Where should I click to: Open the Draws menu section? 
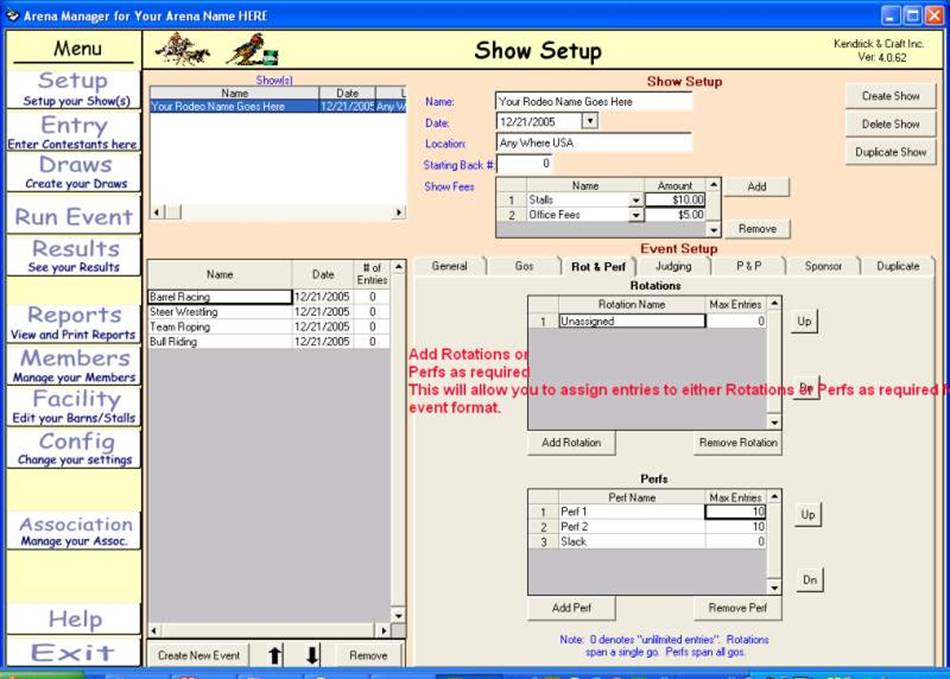(75, 171)
